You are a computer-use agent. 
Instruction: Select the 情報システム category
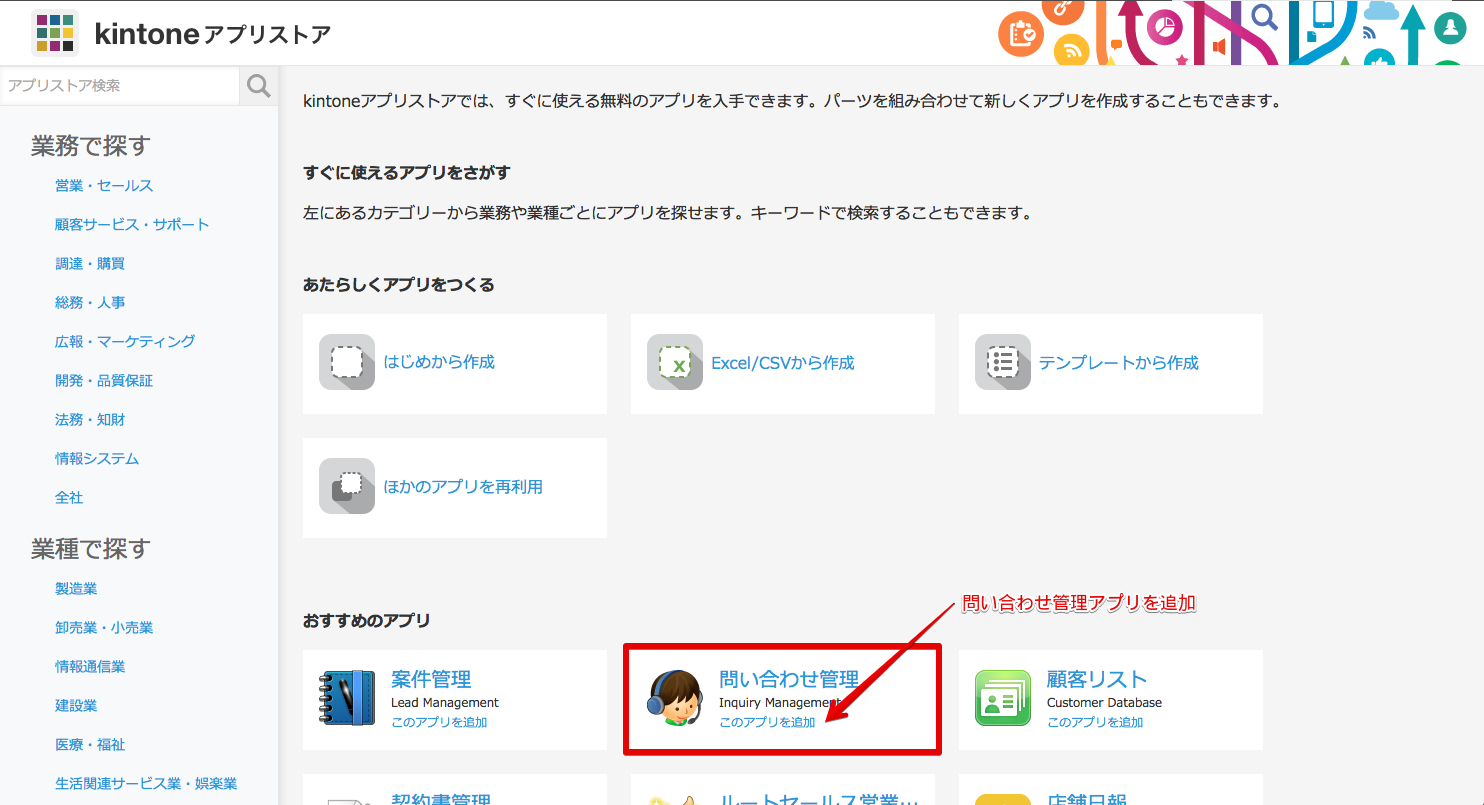pyautogui.click(x=97, y=459)
